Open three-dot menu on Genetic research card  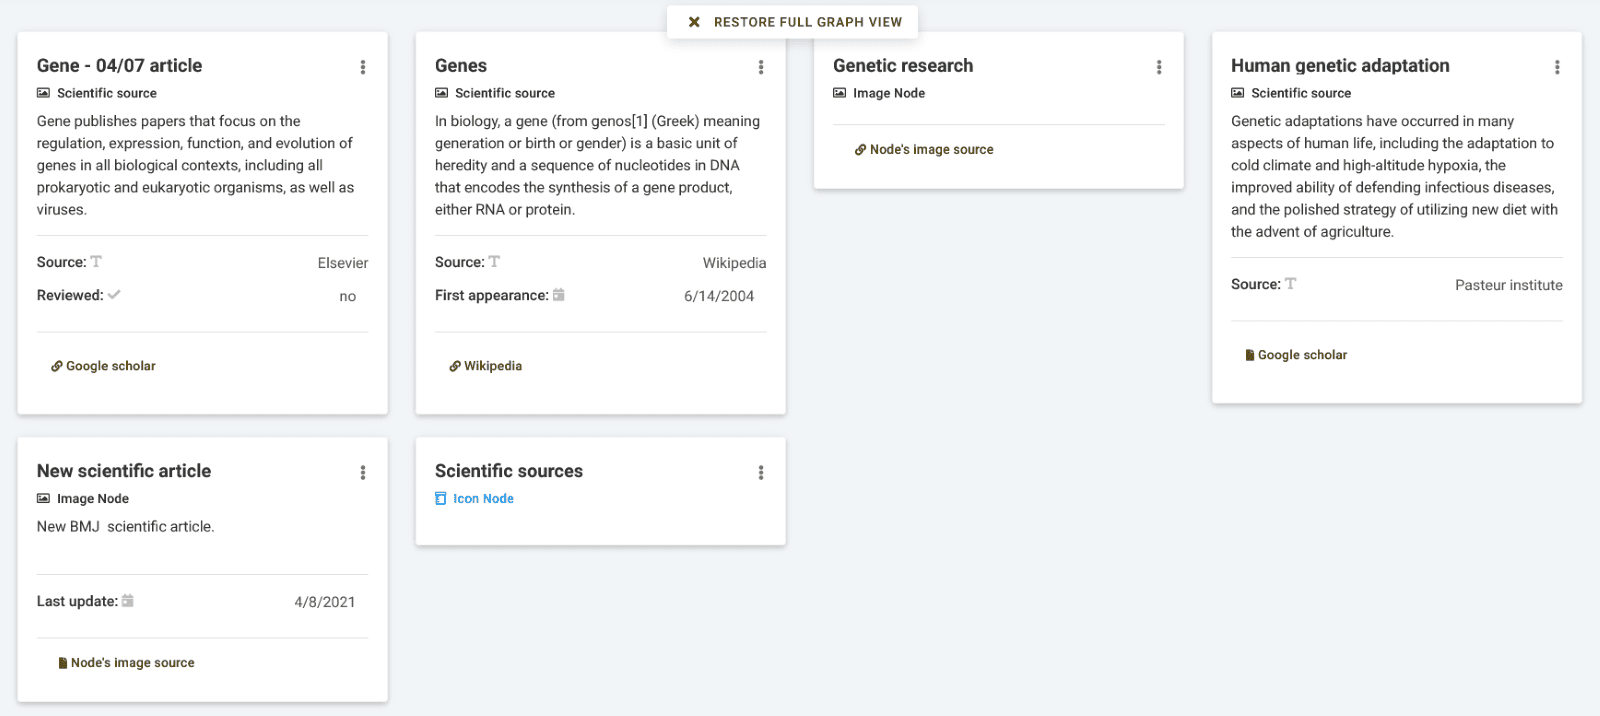click(1158, 67)
